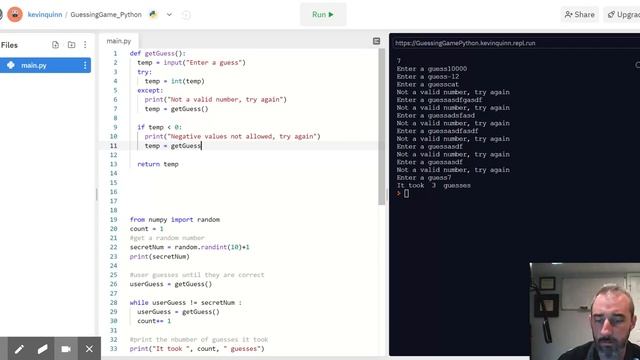The width and height of the screenshot is (640, 360).
Task: Close the annotation toolbar
Action: (x=89, y=349)
